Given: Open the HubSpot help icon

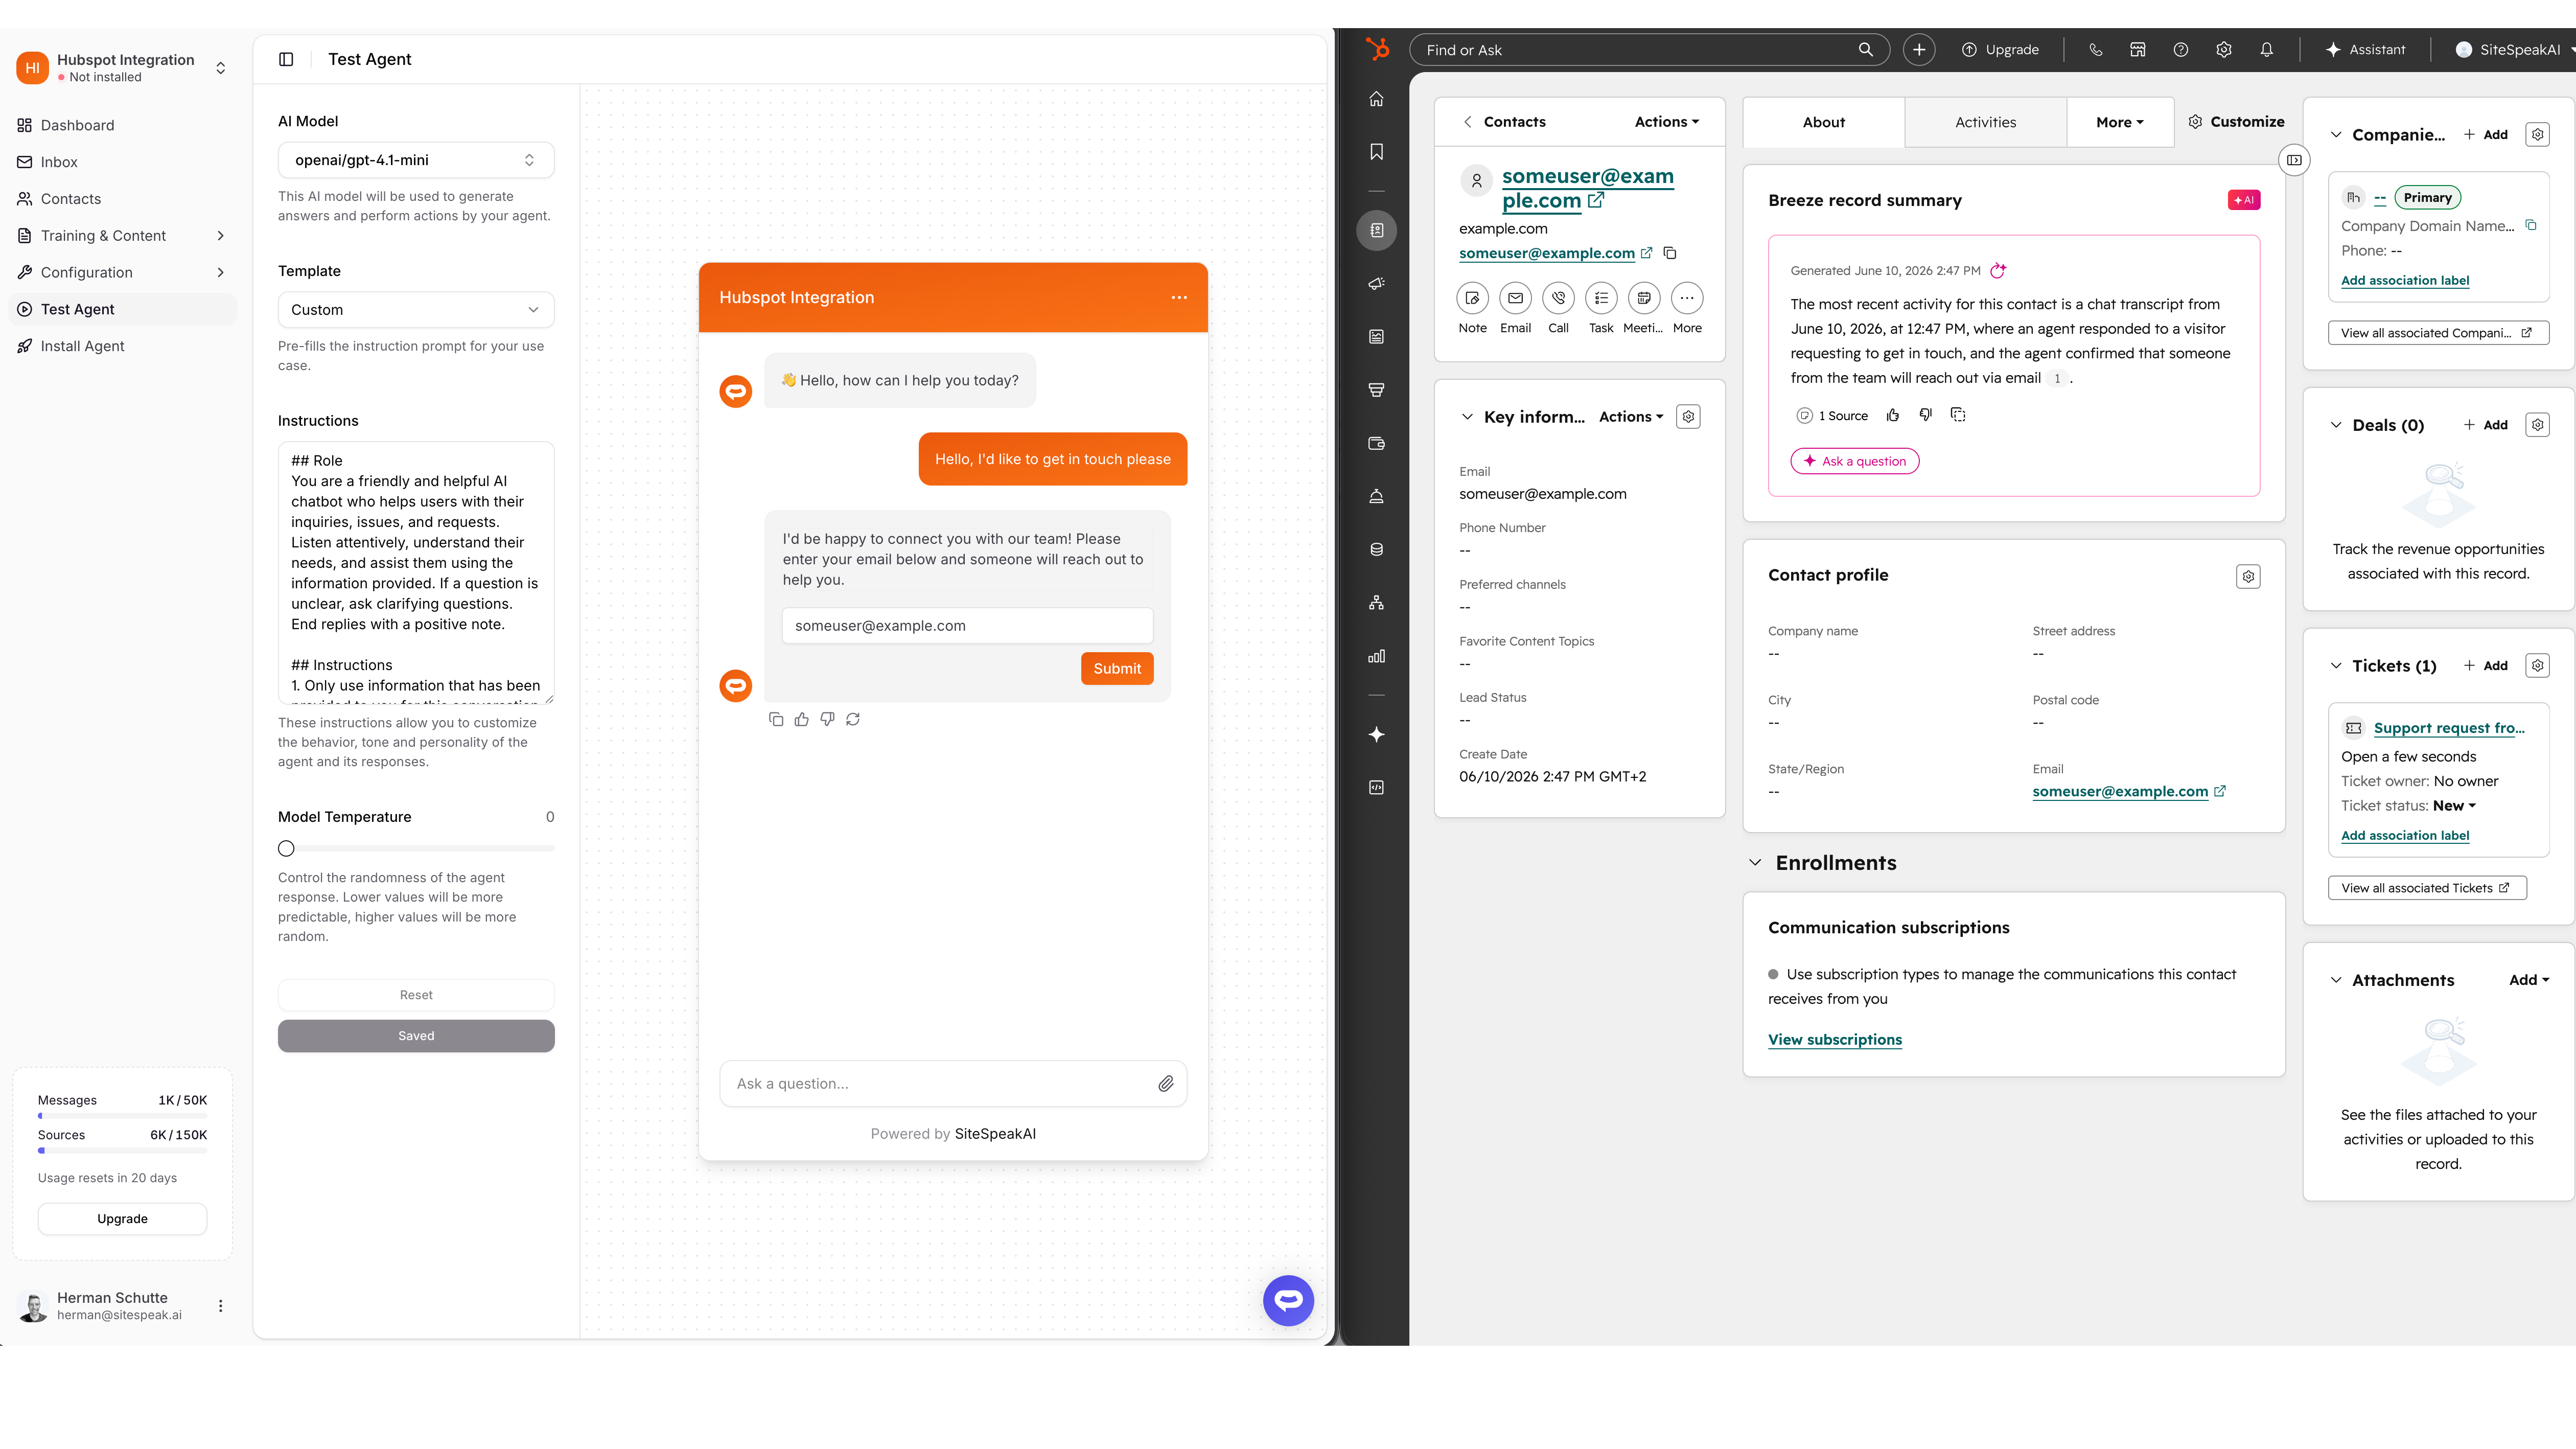Looking at the screenshot, I should point(2180,49).
